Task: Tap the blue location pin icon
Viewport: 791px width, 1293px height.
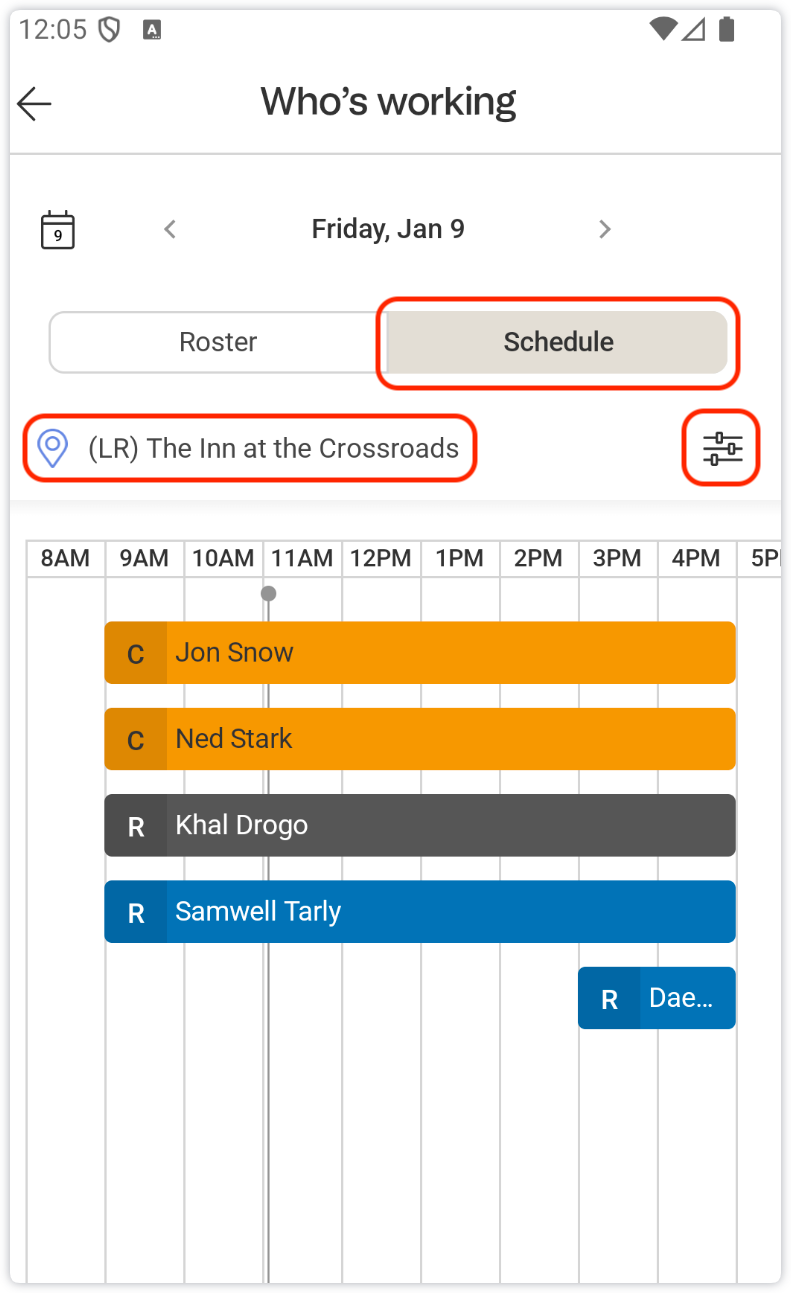Action: pyautogui.click(x=52, y=448)
